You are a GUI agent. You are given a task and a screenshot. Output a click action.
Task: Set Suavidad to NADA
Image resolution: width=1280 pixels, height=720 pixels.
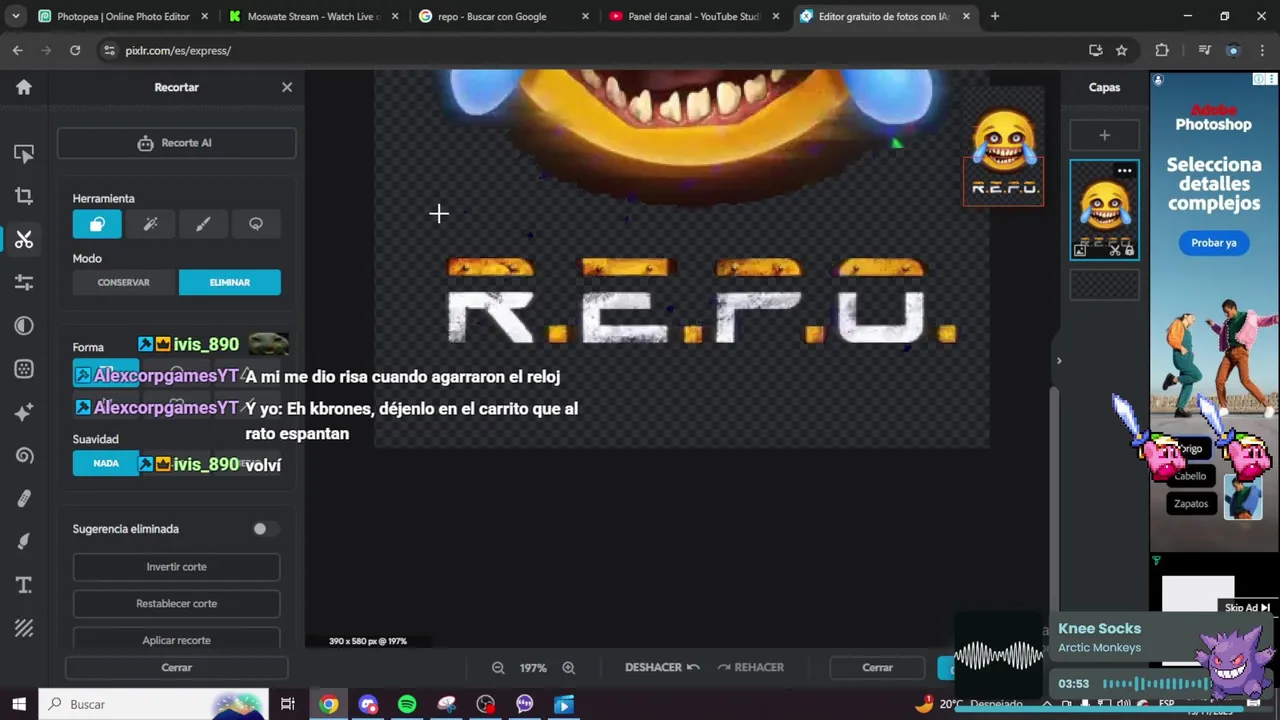(x=106, y=463)
